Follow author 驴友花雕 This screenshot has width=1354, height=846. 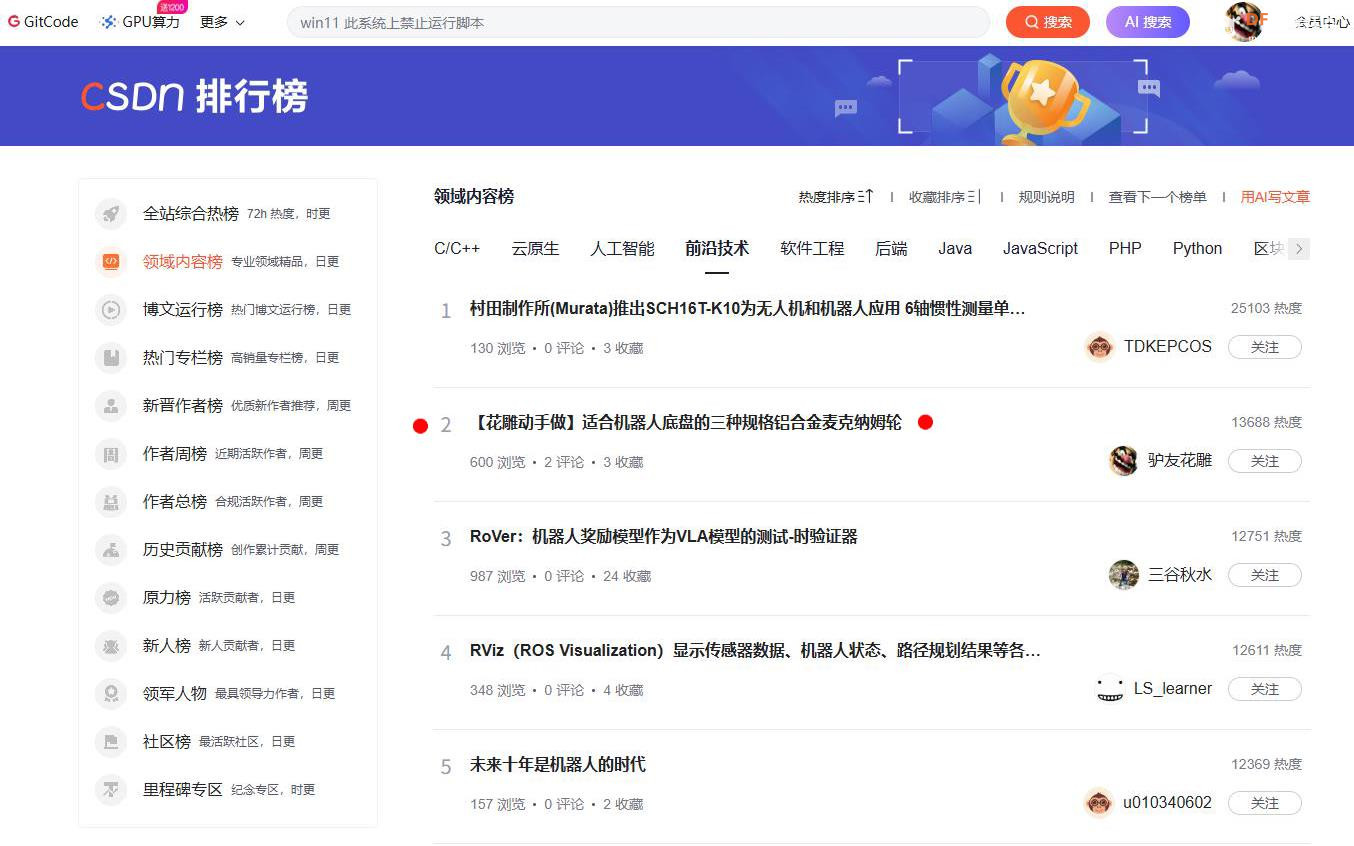point(1264,461)
